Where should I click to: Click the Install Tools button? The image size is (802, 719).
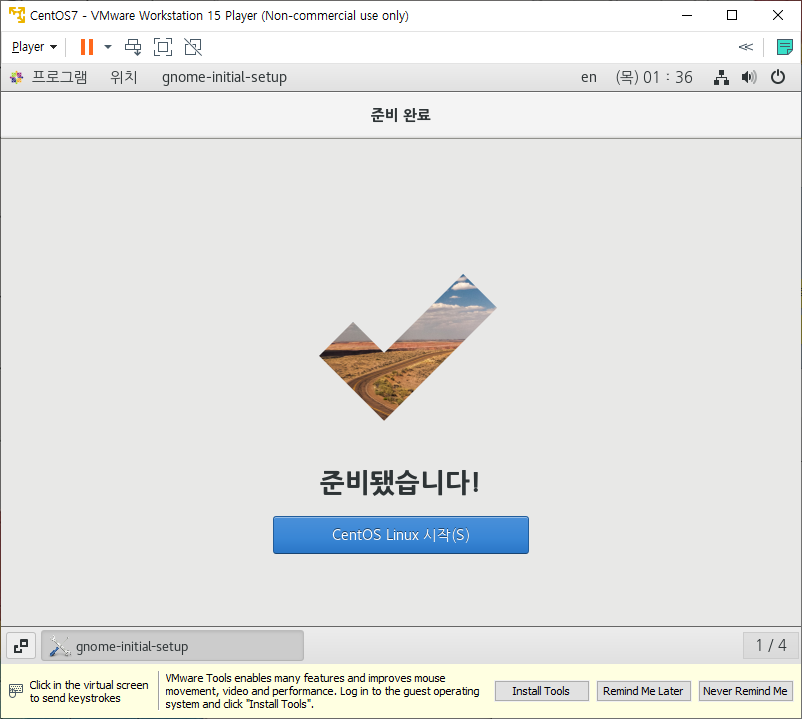[x=541, y=691]
